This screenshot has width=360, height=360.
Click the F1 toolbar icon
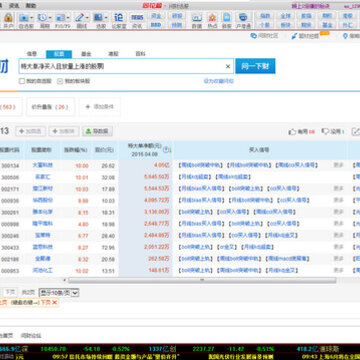197,18
